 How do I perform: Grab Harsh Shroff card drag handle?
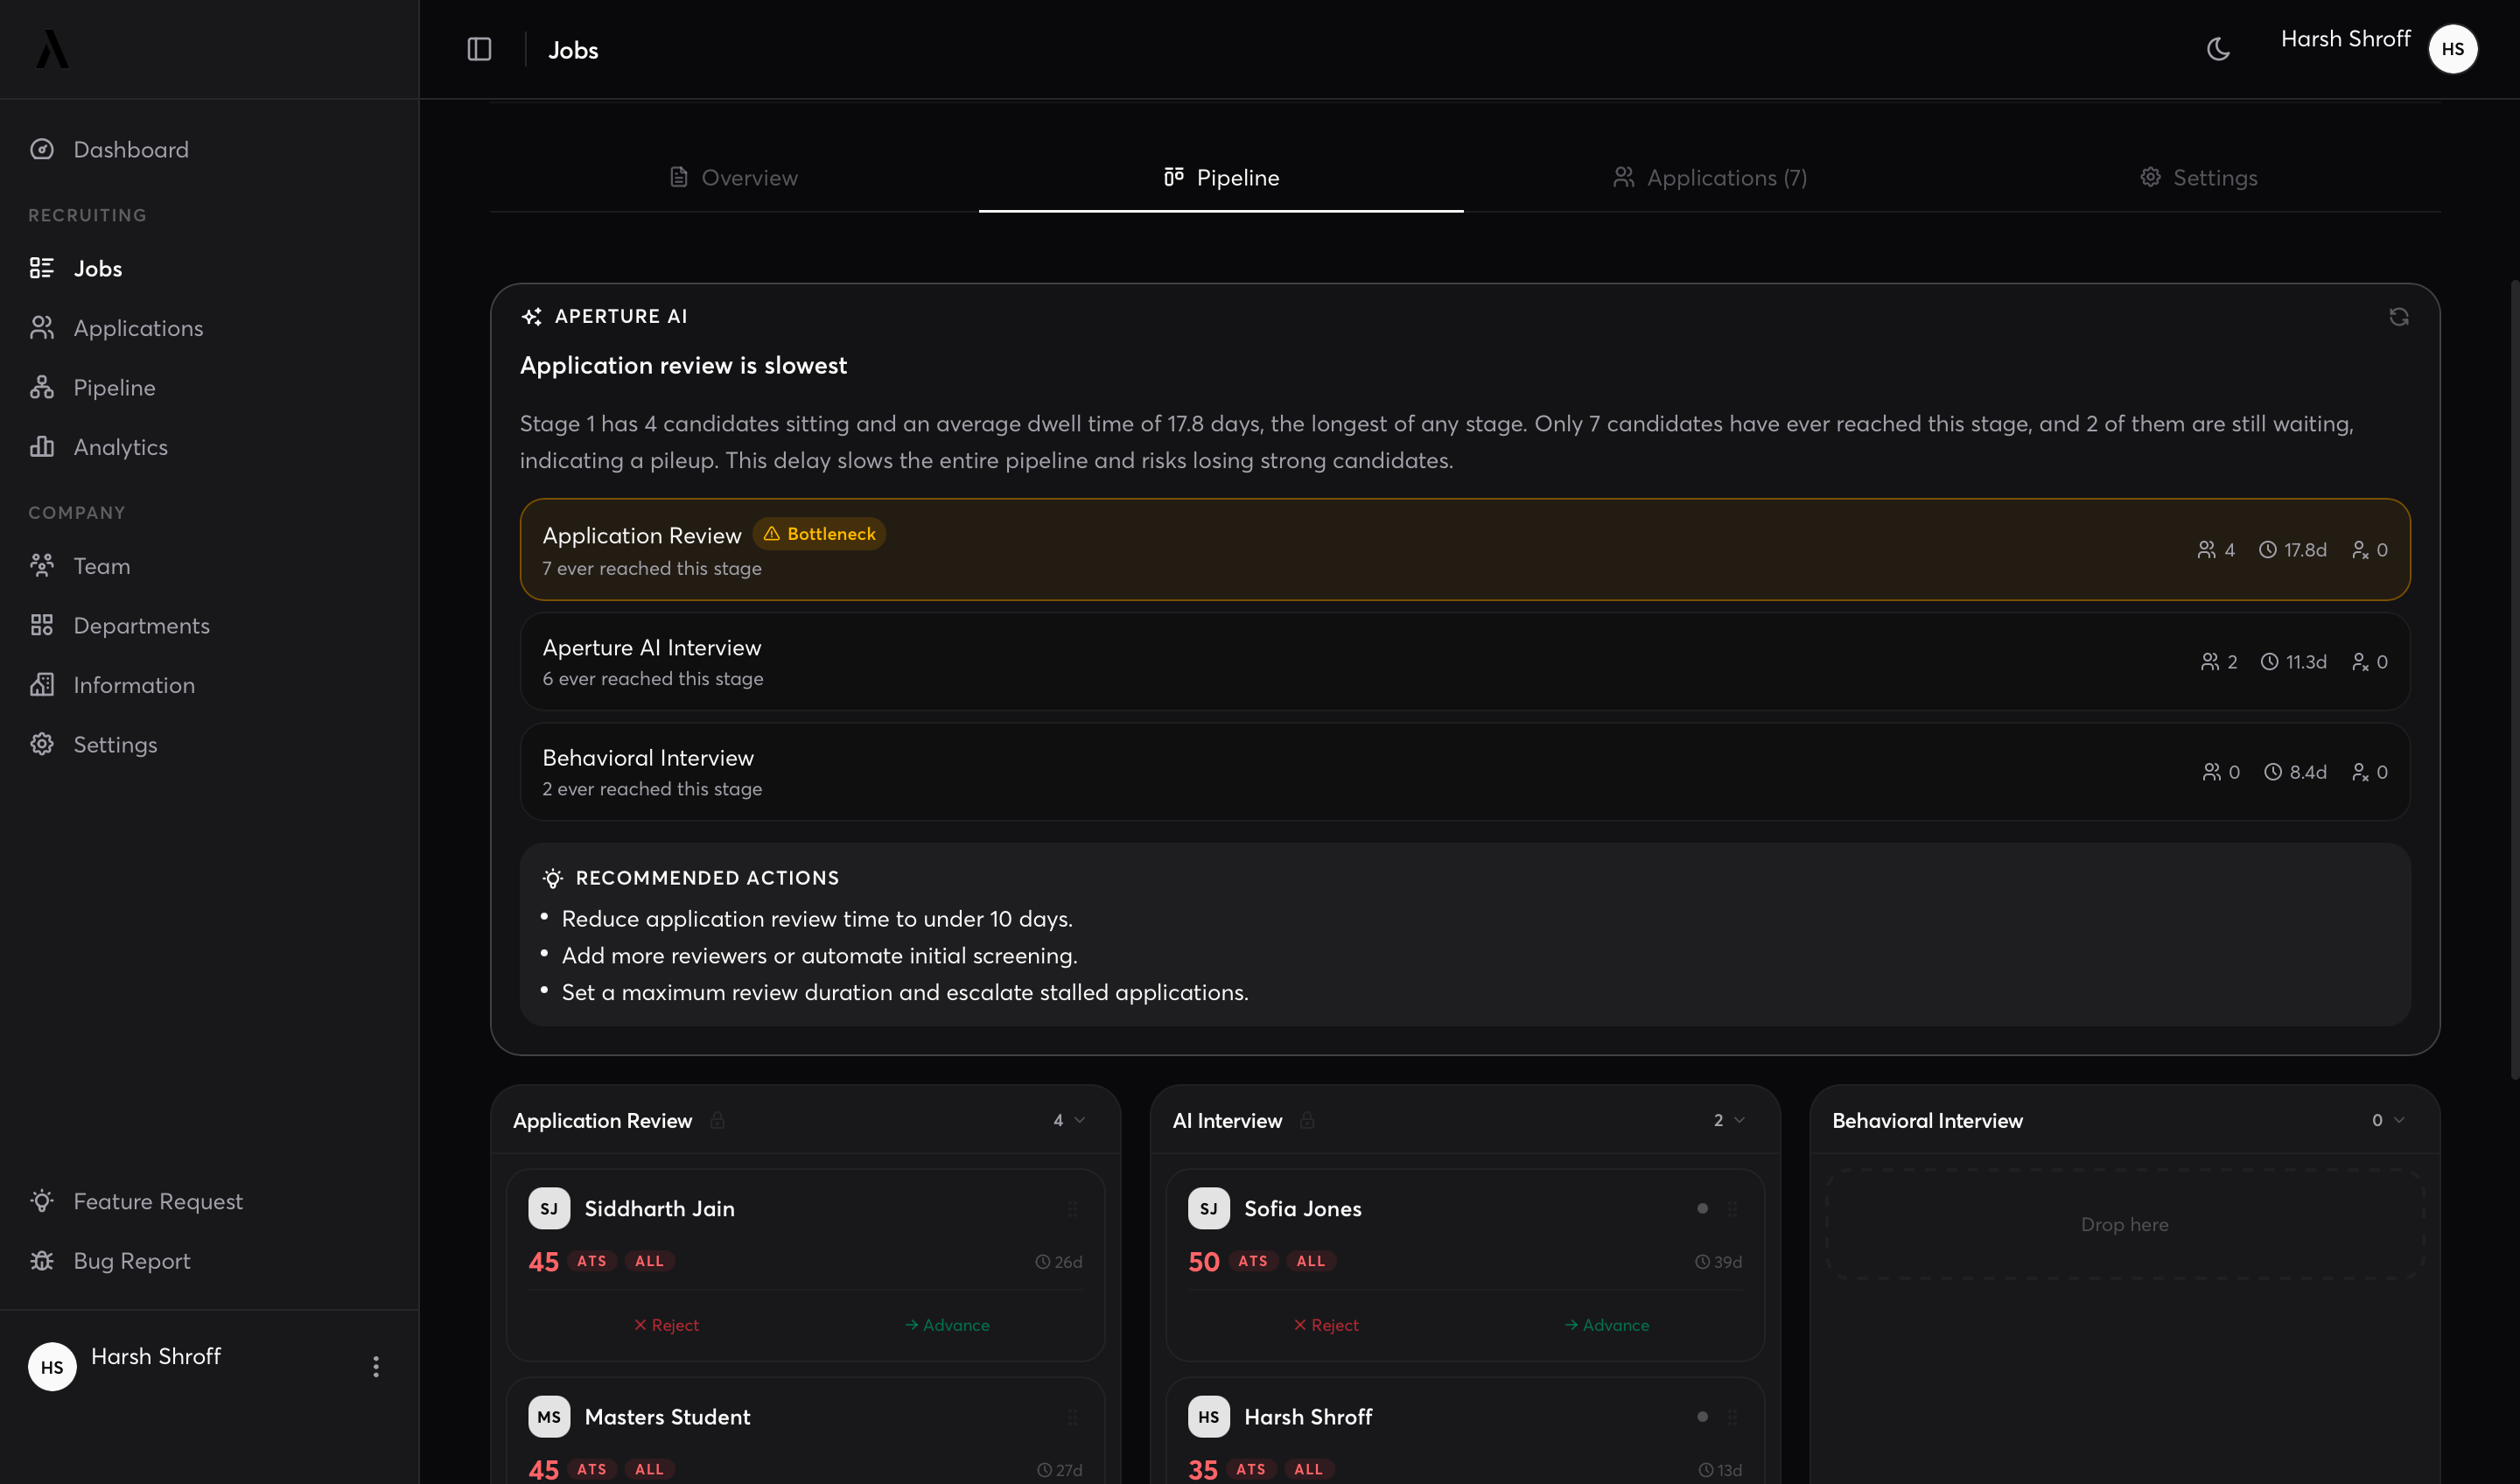point(1732,1417)
